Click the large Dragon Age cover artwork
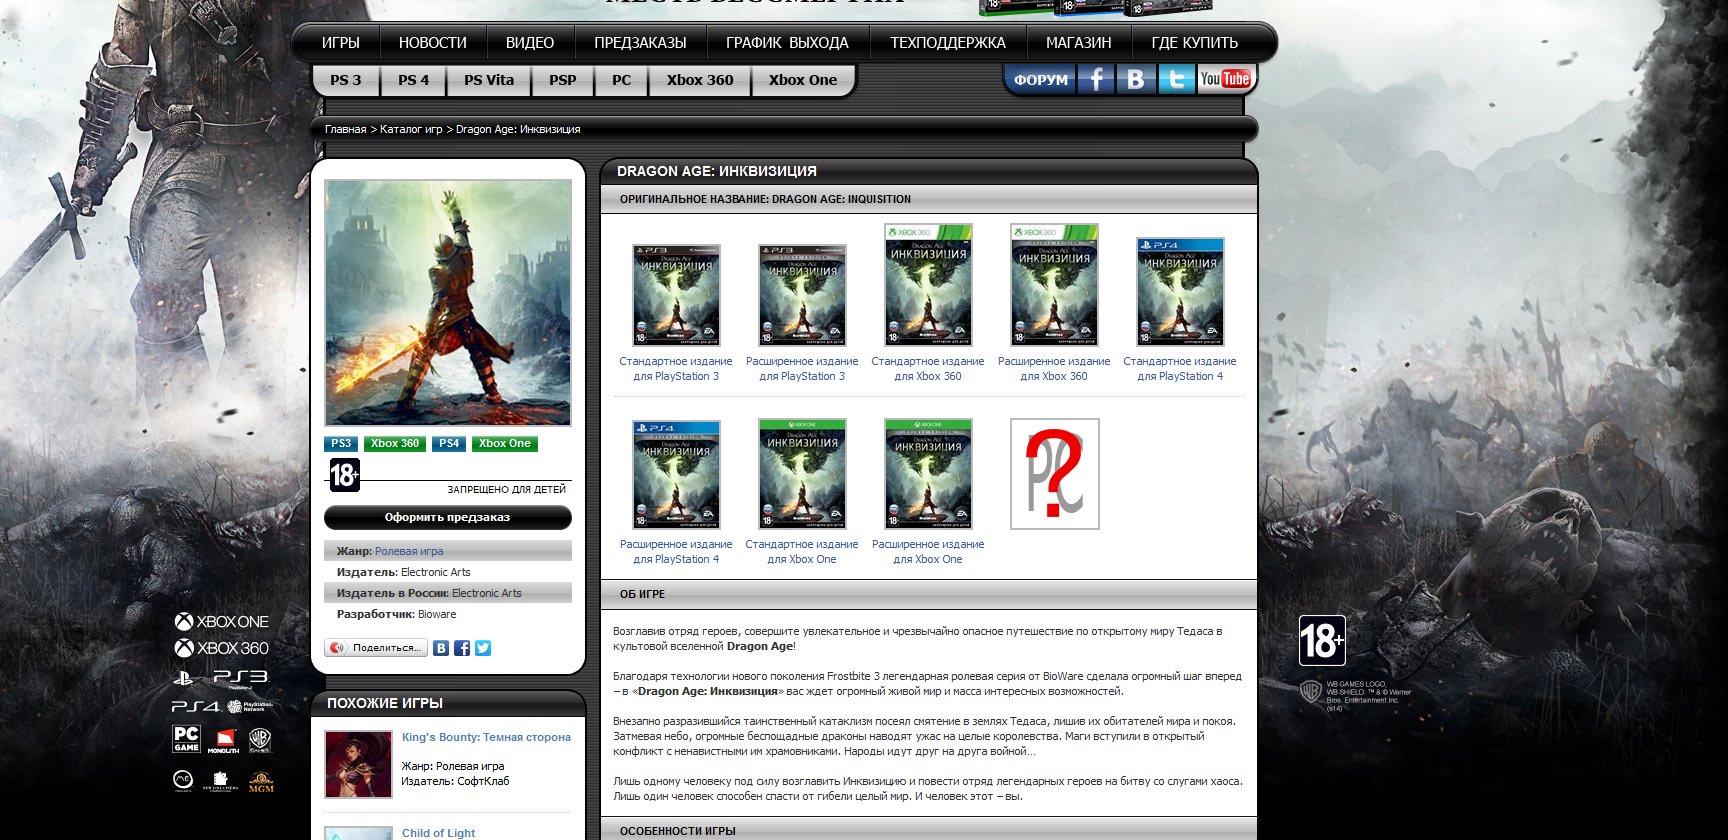Screen dimensions: 1728x840 tap(448, 303)
